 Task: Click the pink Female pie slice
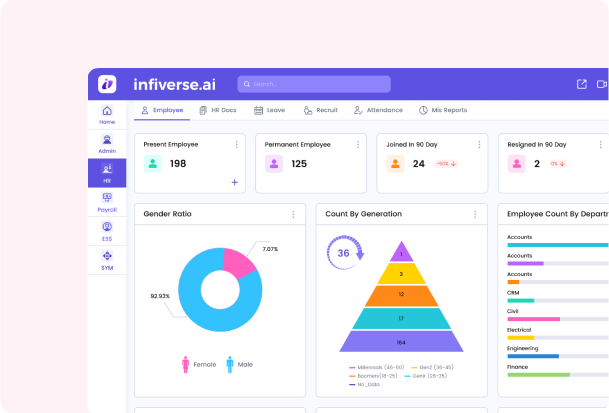pyautogui.click(x=238, y=262)
